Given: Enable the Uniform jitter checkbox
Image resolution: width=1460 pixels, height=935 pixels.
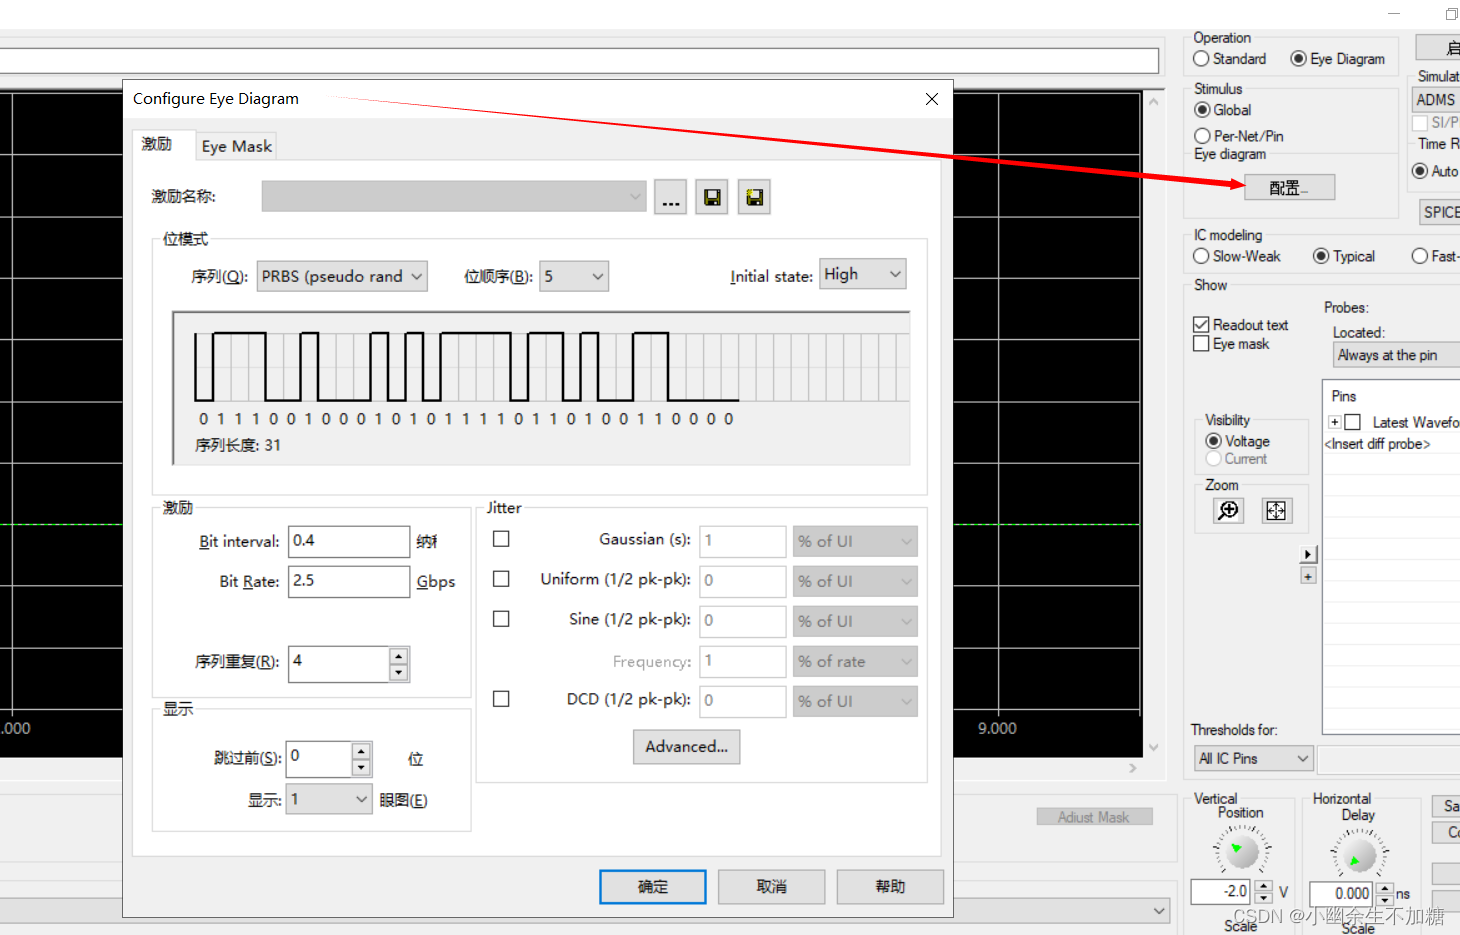Looking at the screenshot, I should click(501, 579).
